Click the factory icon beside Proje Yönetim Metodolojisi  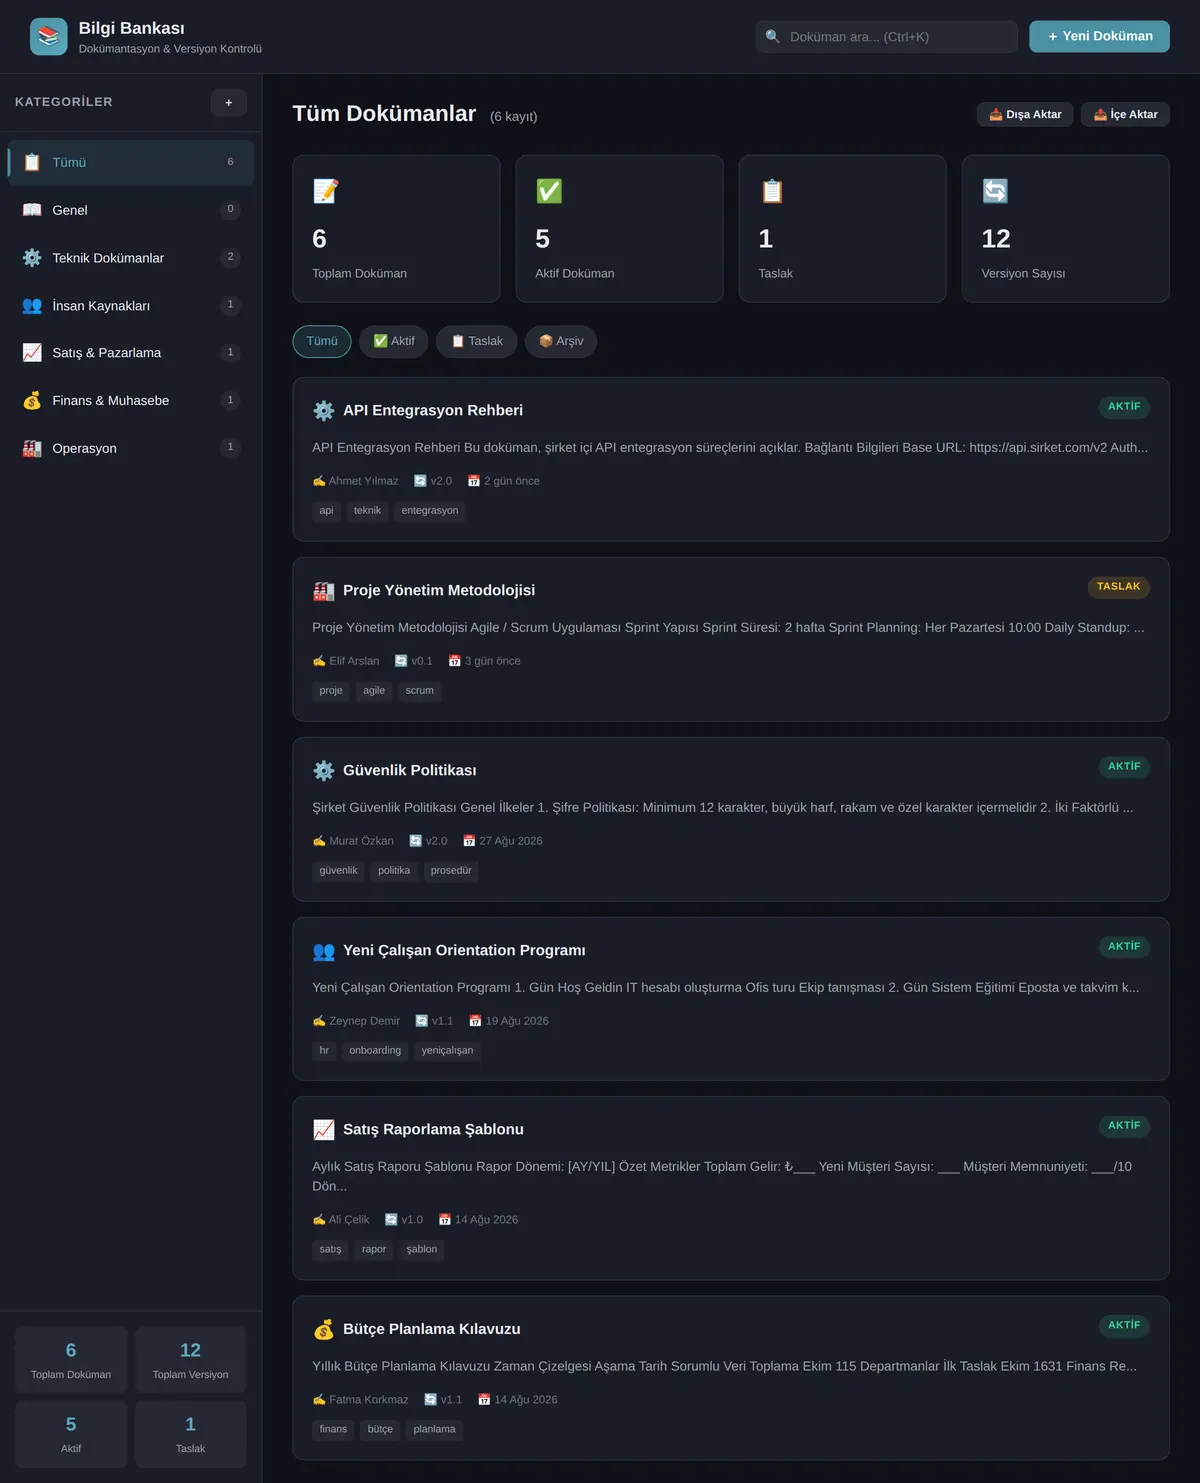click(324, 591)
